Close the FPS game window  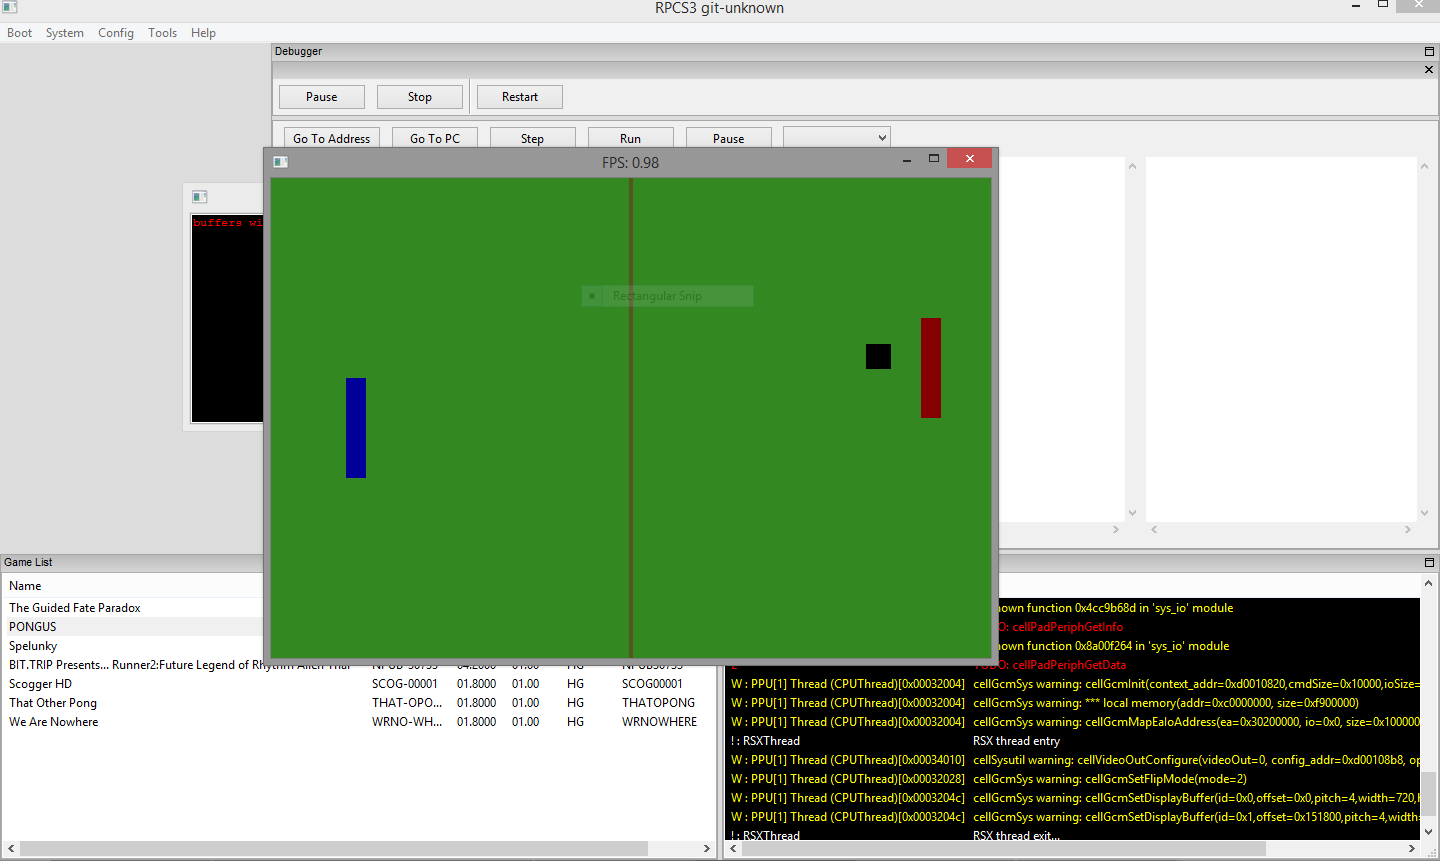click(x=969, y=159)
